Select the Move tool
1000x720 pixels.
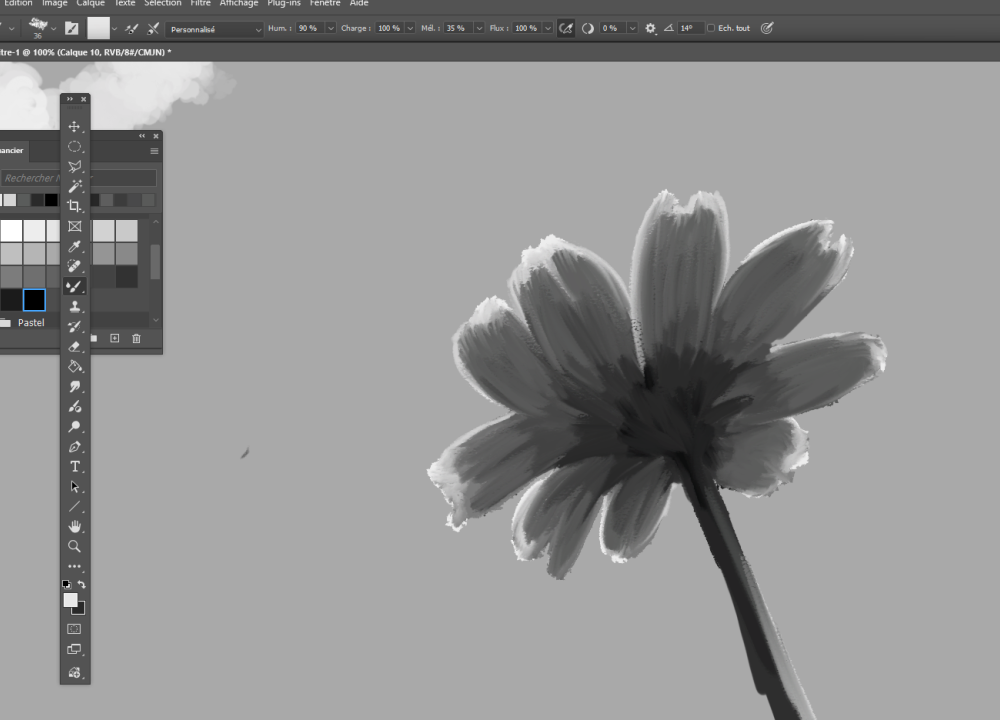tap(75, 126)
